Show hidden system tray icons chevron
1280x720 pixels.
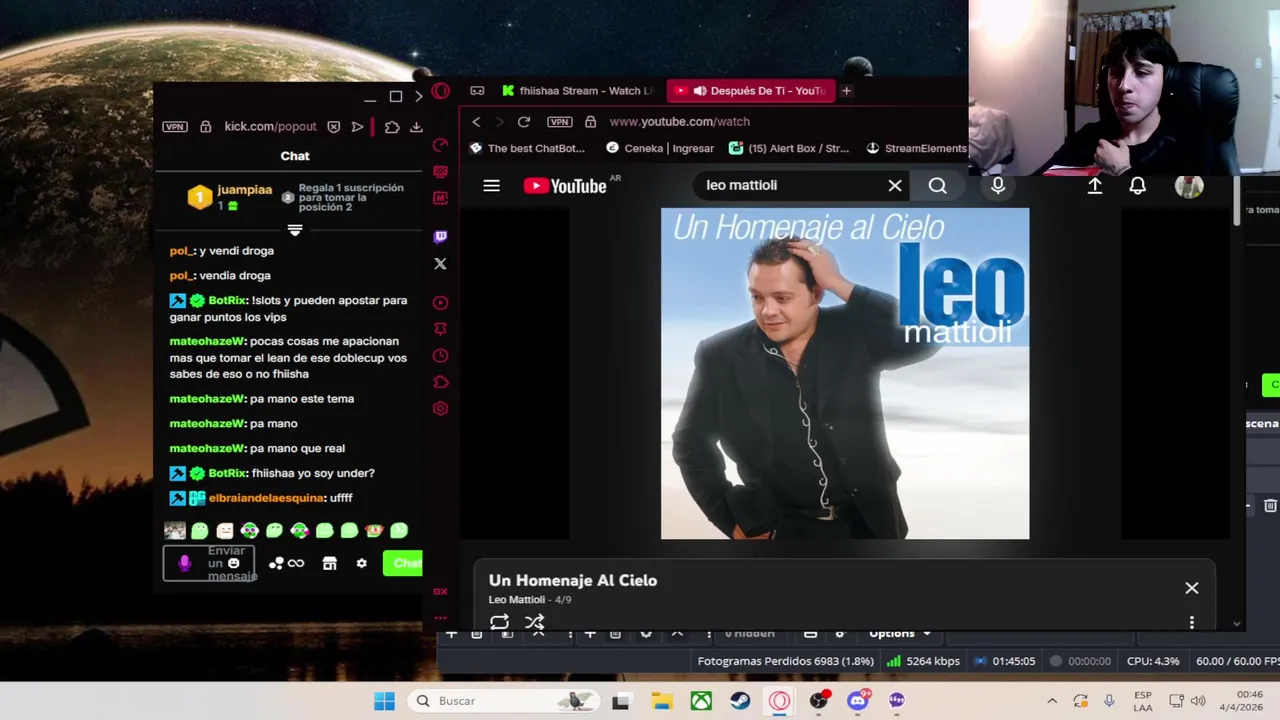[x=1052, y=701]
